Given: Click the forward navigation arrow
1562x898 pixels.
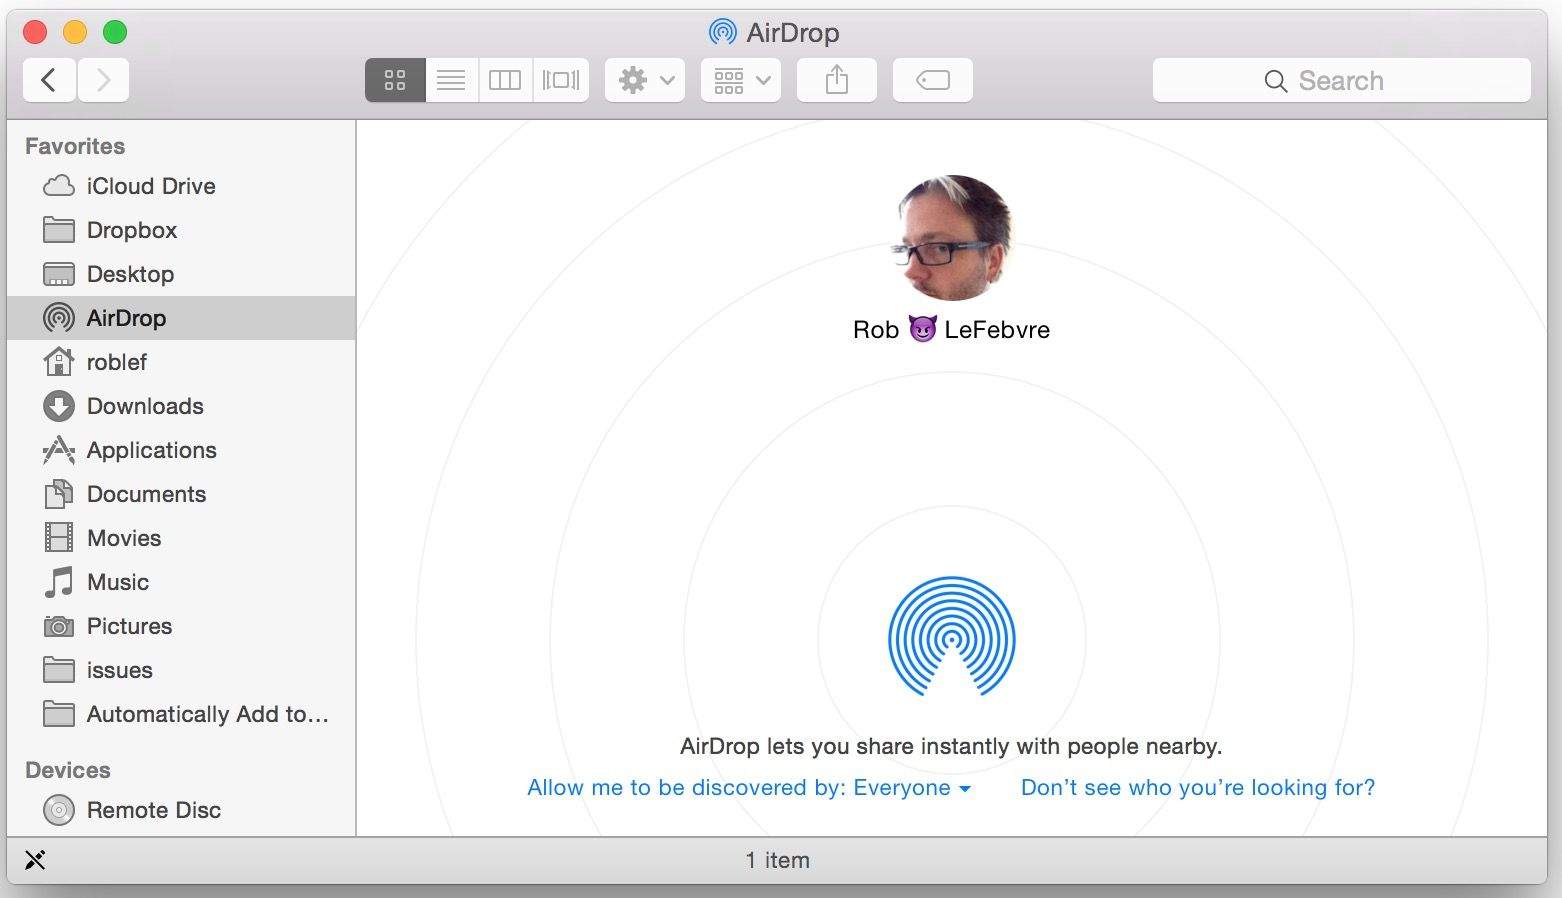Looking at the screenshot, I should coord(103,80).
